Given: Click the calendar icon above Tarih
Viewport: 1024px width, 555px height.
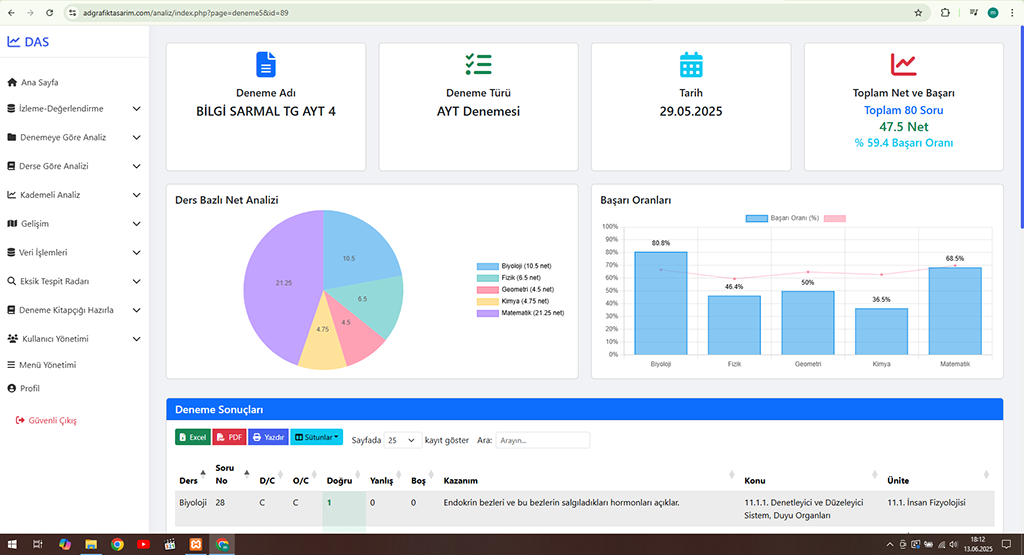Looking at the screenshot, I should tap(691, 65).
